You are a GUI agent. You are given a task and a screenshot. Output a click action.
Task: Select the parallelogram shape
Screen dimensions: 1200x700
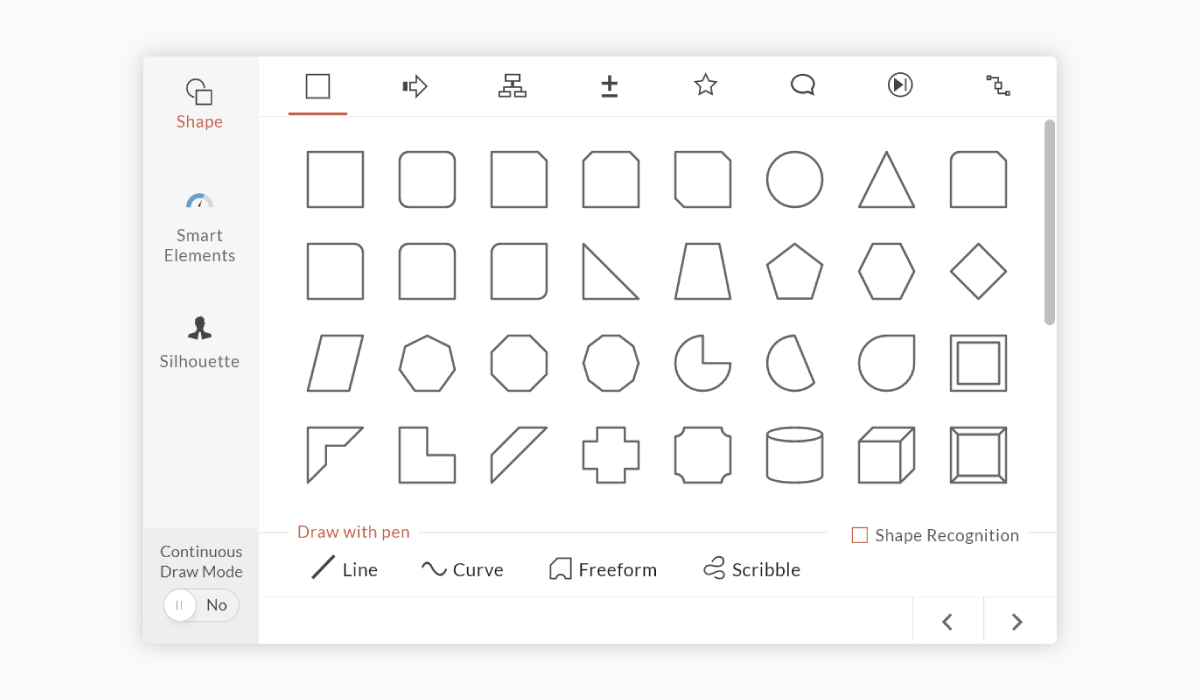click(x=335, y=363)
